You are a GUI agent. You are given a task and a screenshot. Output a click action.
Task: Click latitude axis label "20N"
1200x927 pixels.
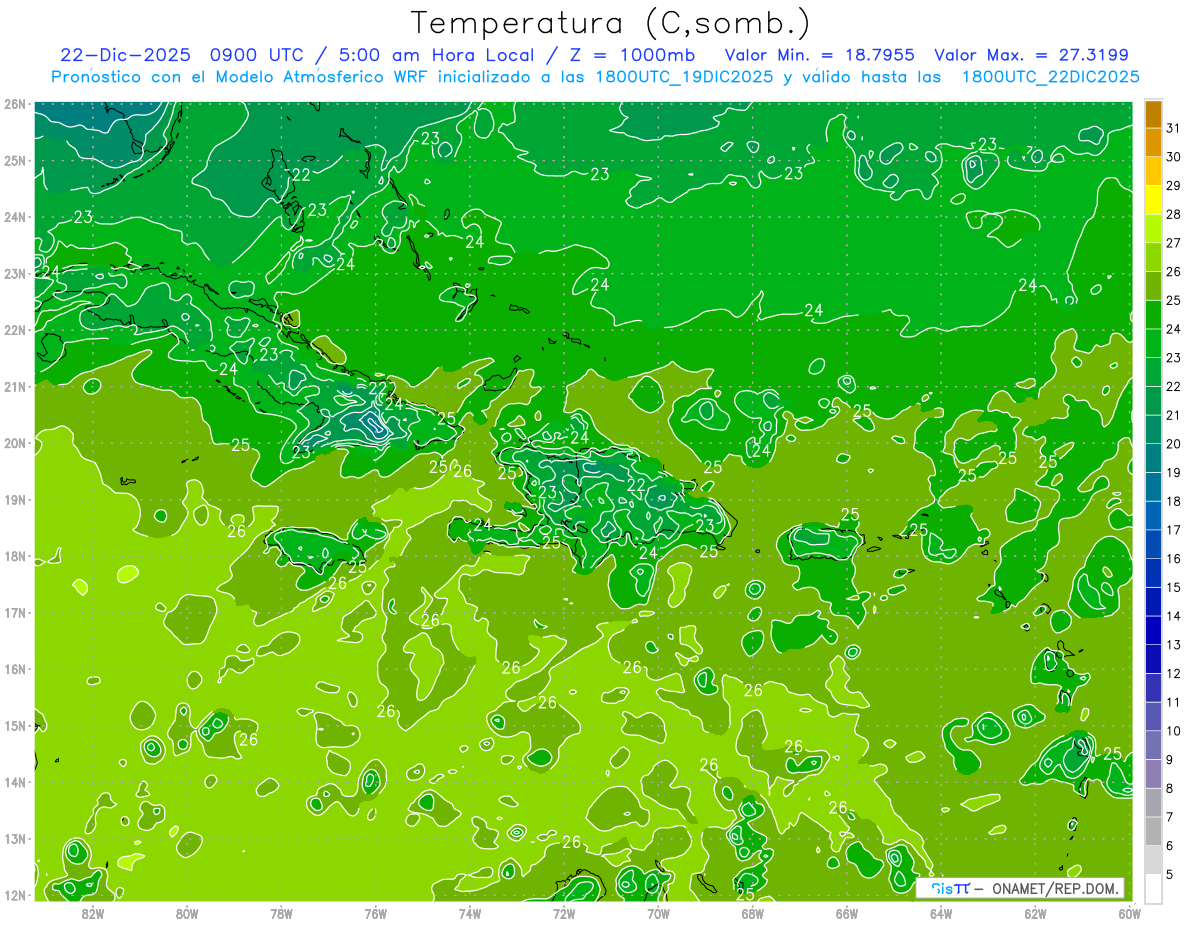[14, 443]
